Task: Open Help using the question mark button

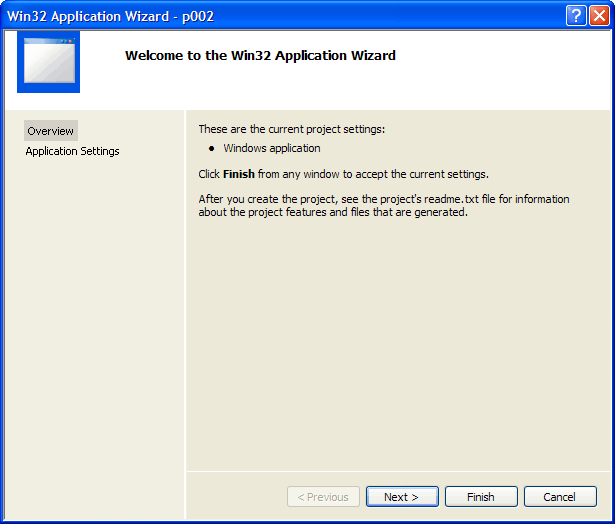Action: coord(575,15)
